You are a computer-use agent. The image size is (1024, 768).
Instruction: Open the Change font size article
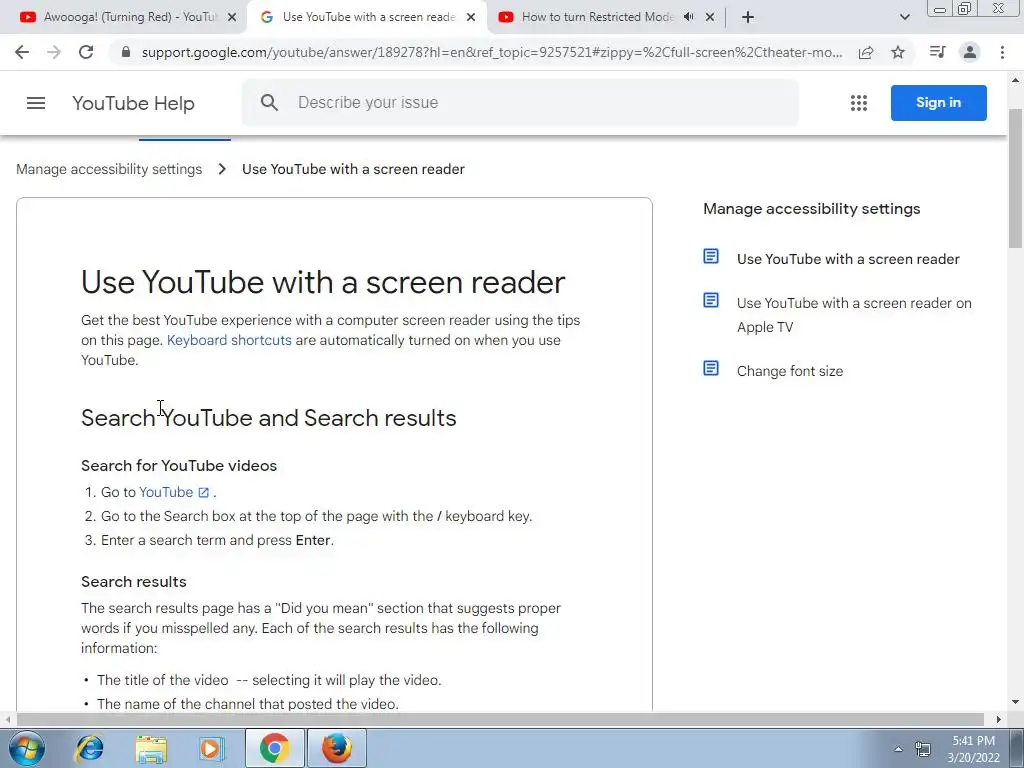tap(790, 371)
